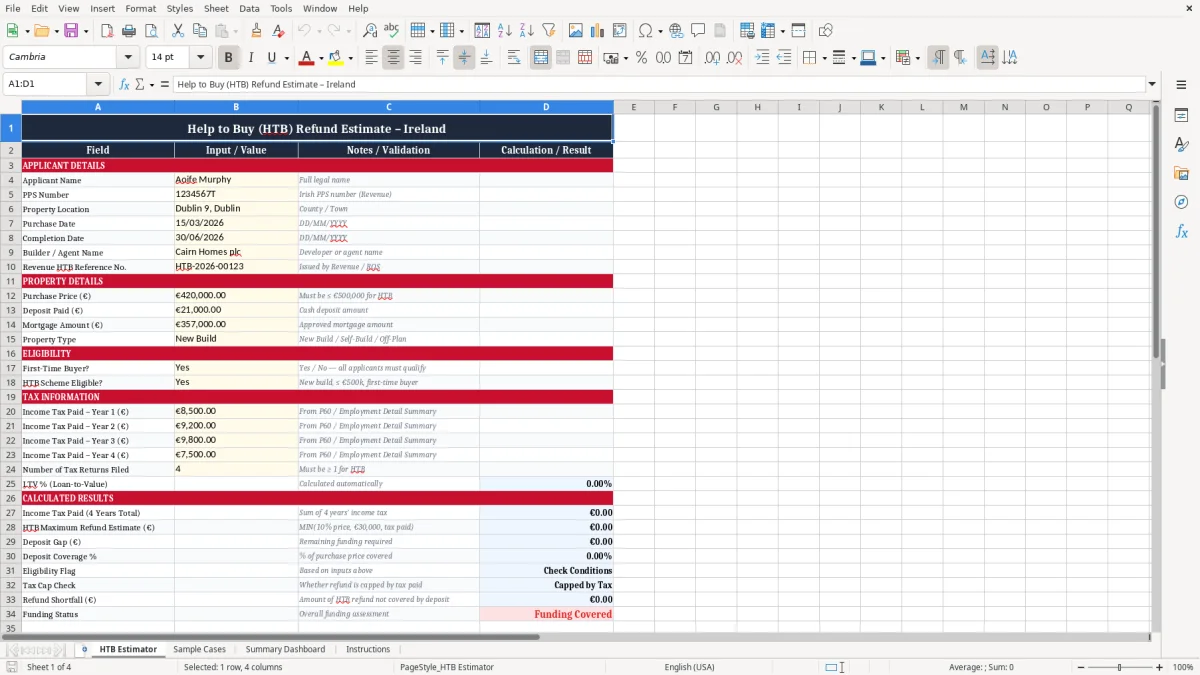Click the formula input line
This screenshot has width=1200, height=675.
pos(658,84)
